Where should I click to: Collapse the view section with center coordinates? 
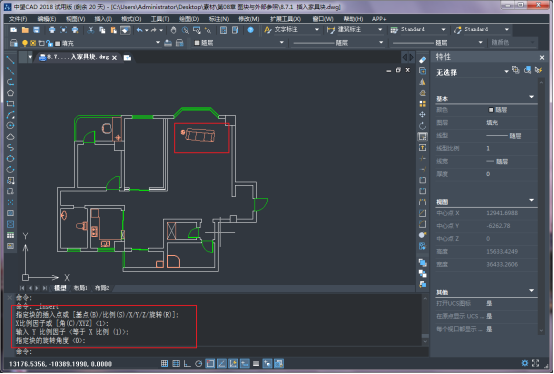[532, 201]
